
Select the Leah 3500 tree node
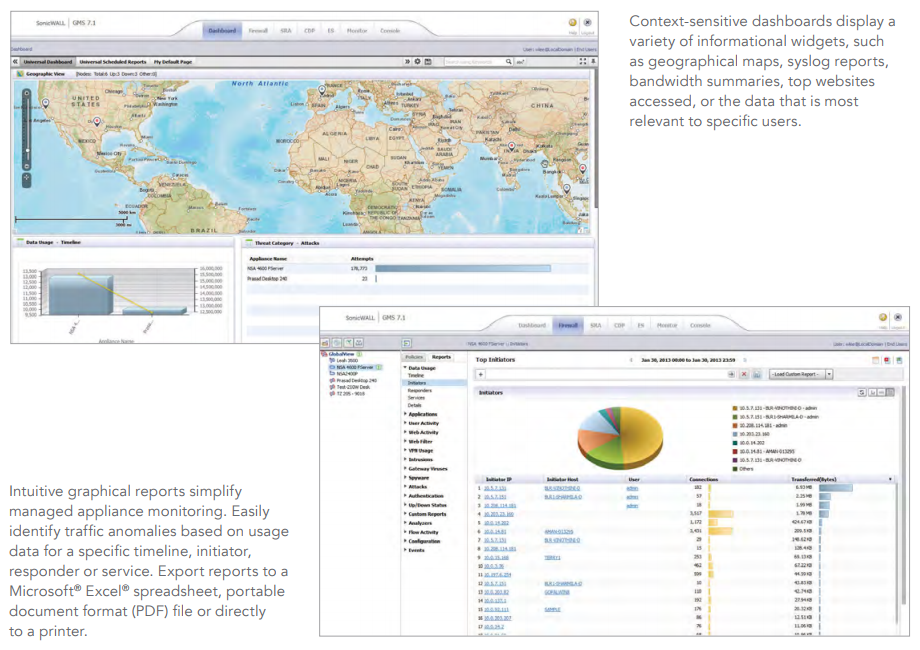(x=347, y=361)
